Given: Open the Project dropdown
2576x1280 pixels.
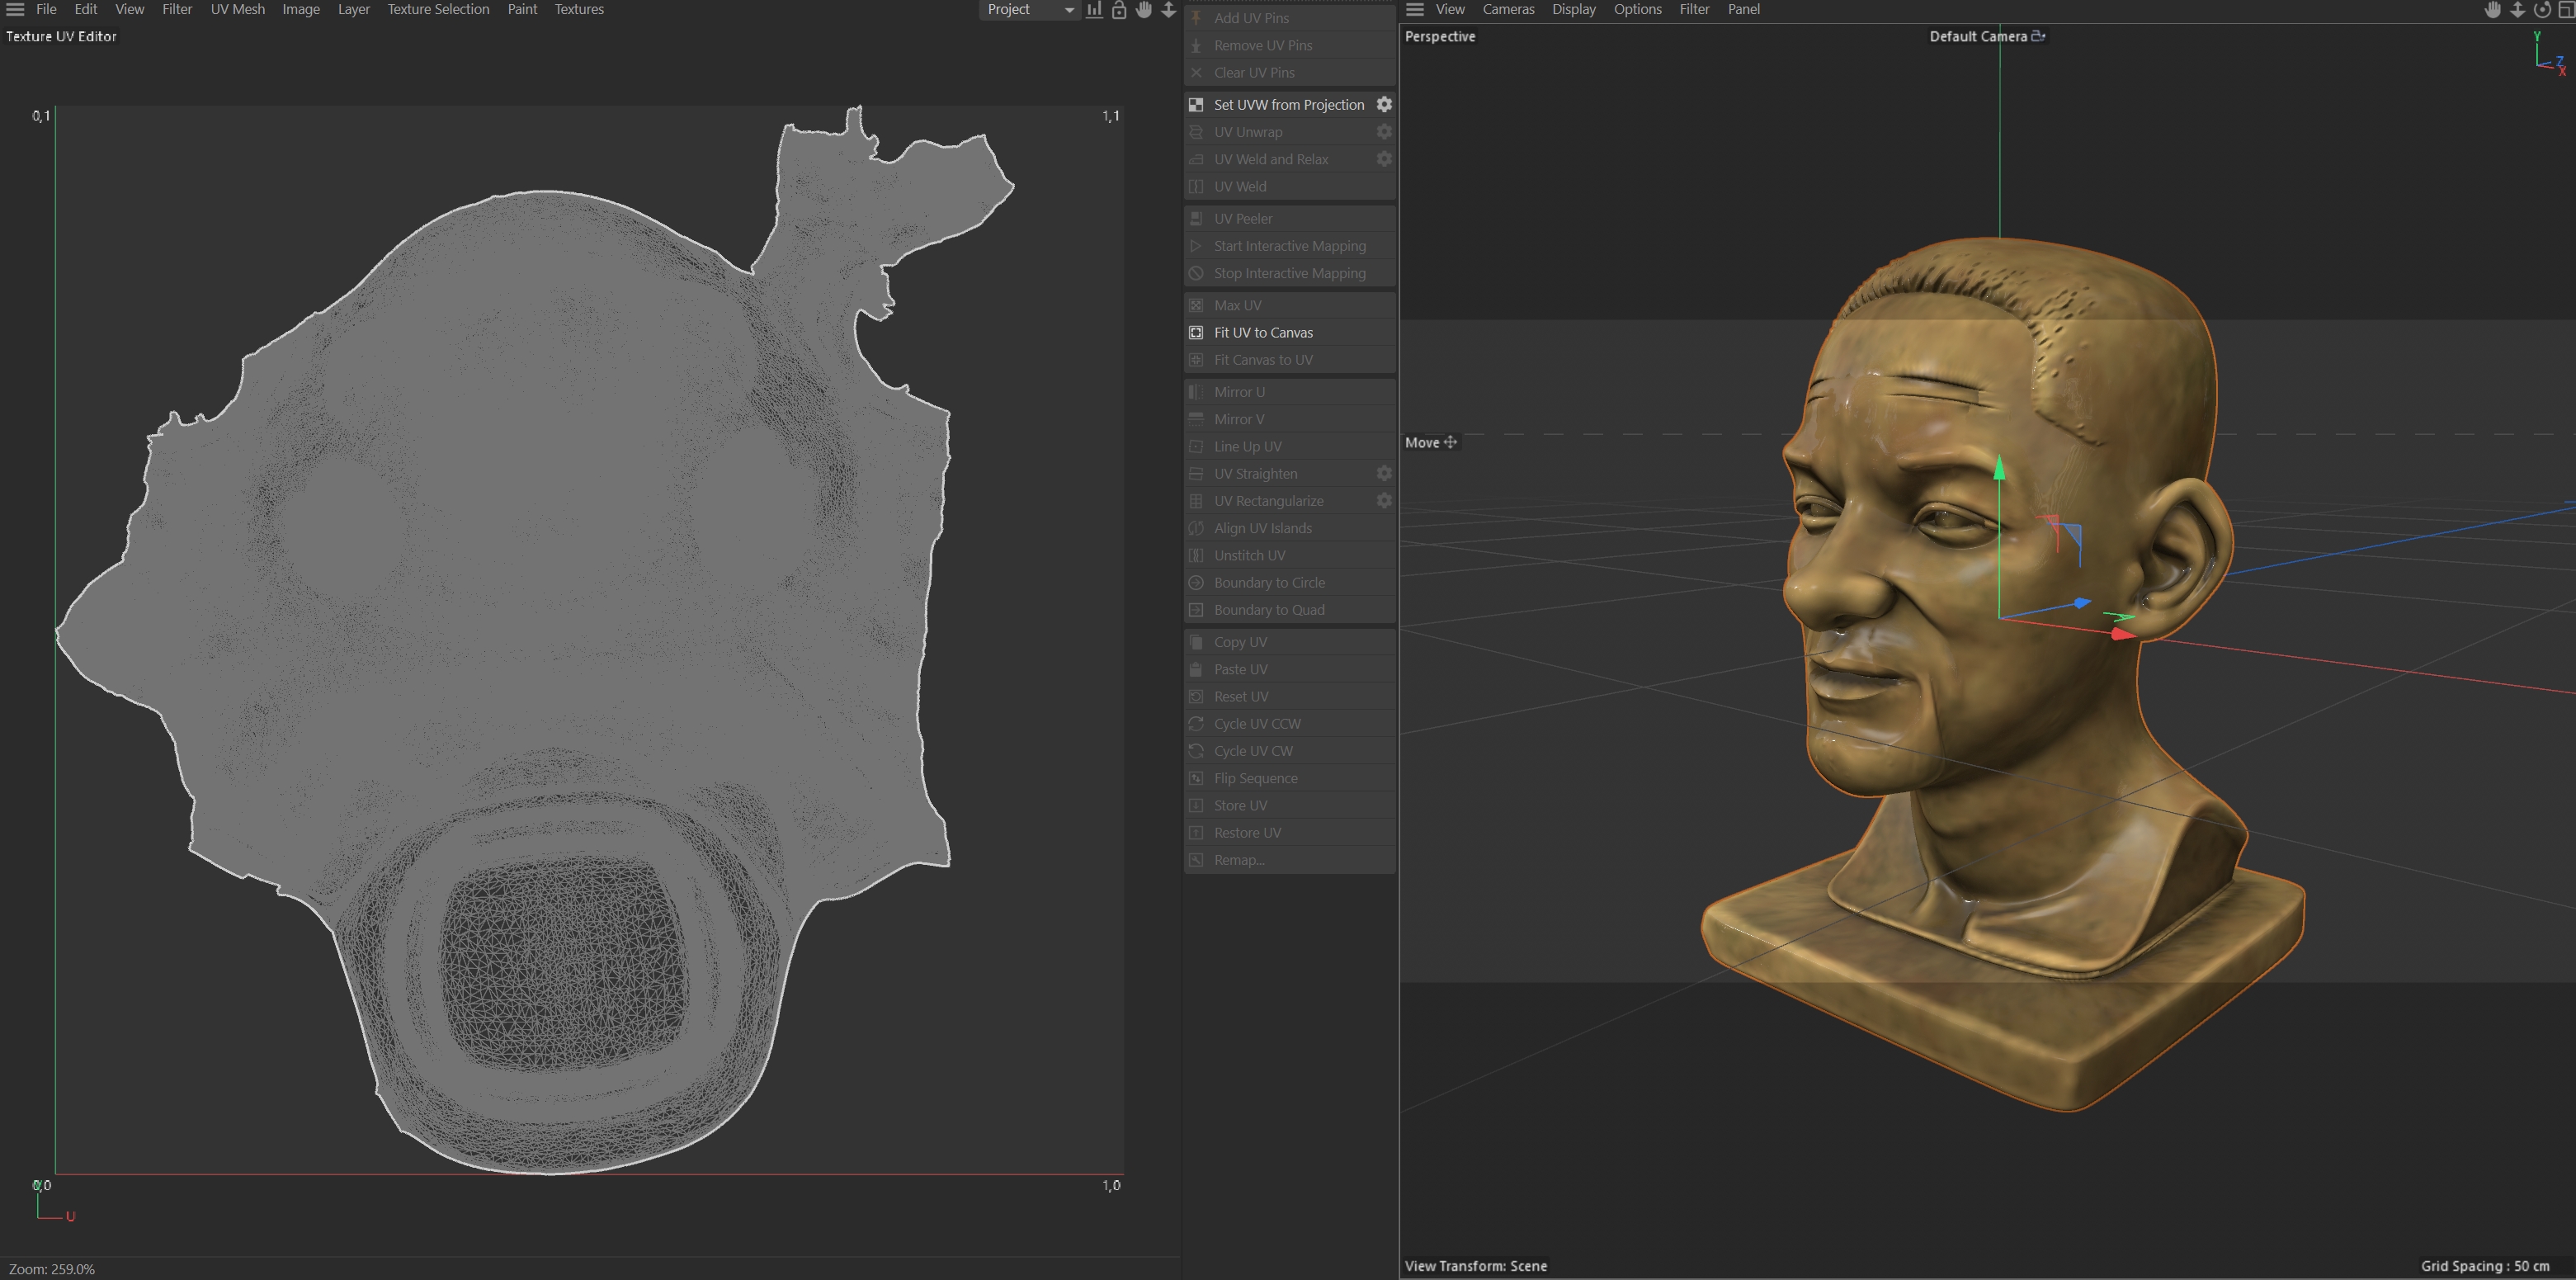Looking at the screenshot, I should 1029,10.
